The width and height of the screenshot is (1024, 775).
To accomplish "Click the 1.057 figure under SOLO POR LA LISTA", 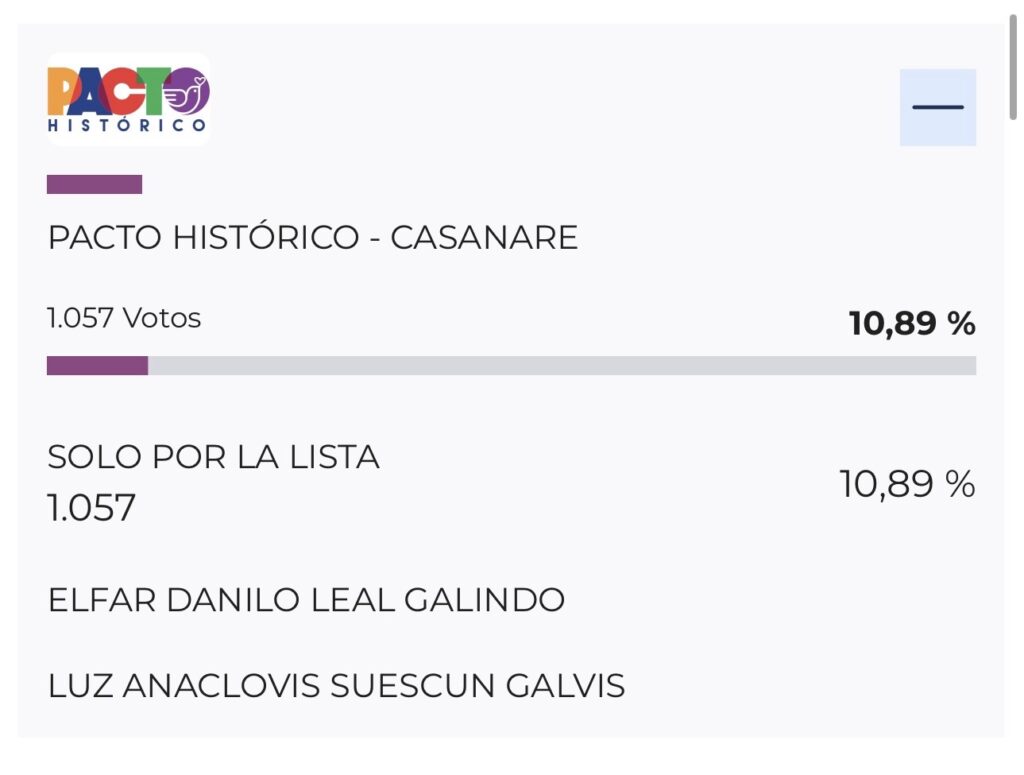I will [x=91, y=508].
